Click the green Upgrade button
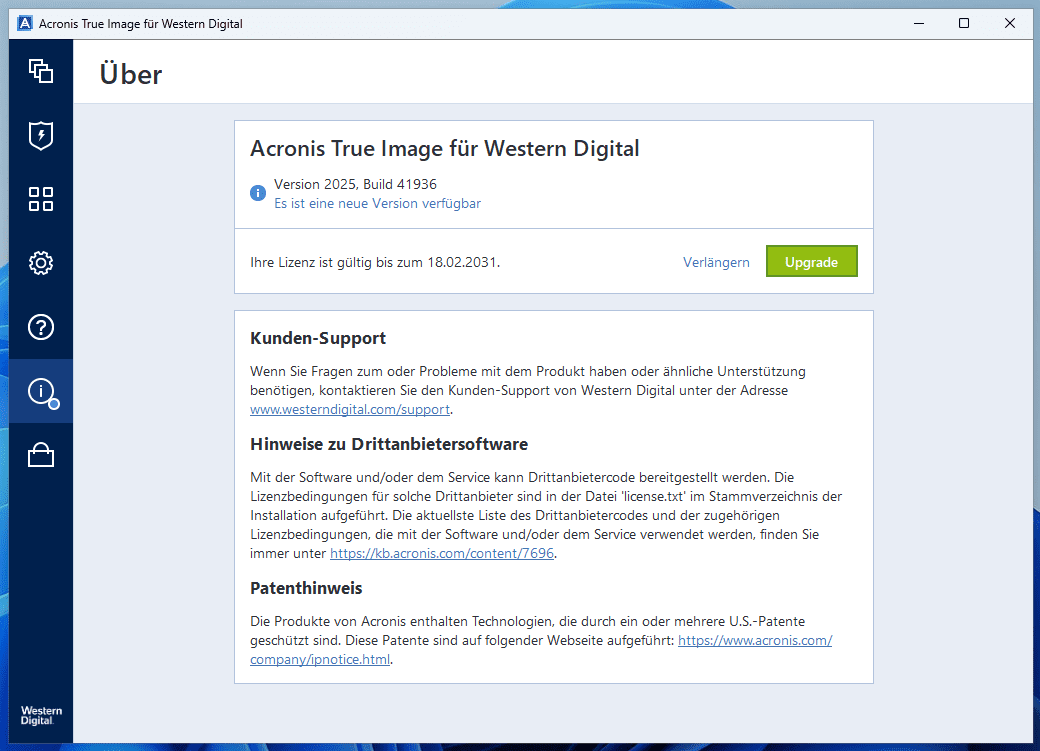The height and width of the screenshot is (751, 1040). [811, 261]
